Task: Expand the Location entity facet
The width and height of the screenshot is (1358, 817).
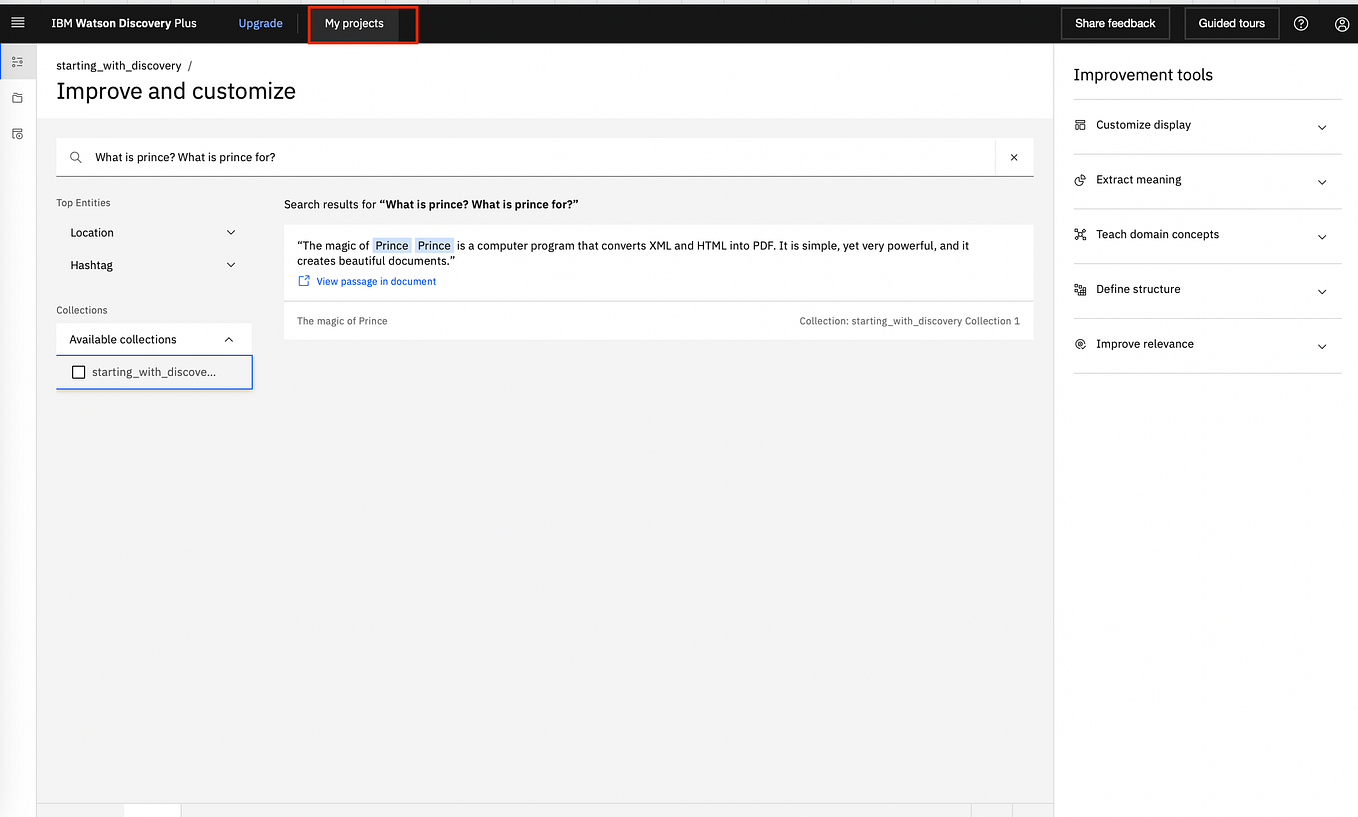Action: 154,233
